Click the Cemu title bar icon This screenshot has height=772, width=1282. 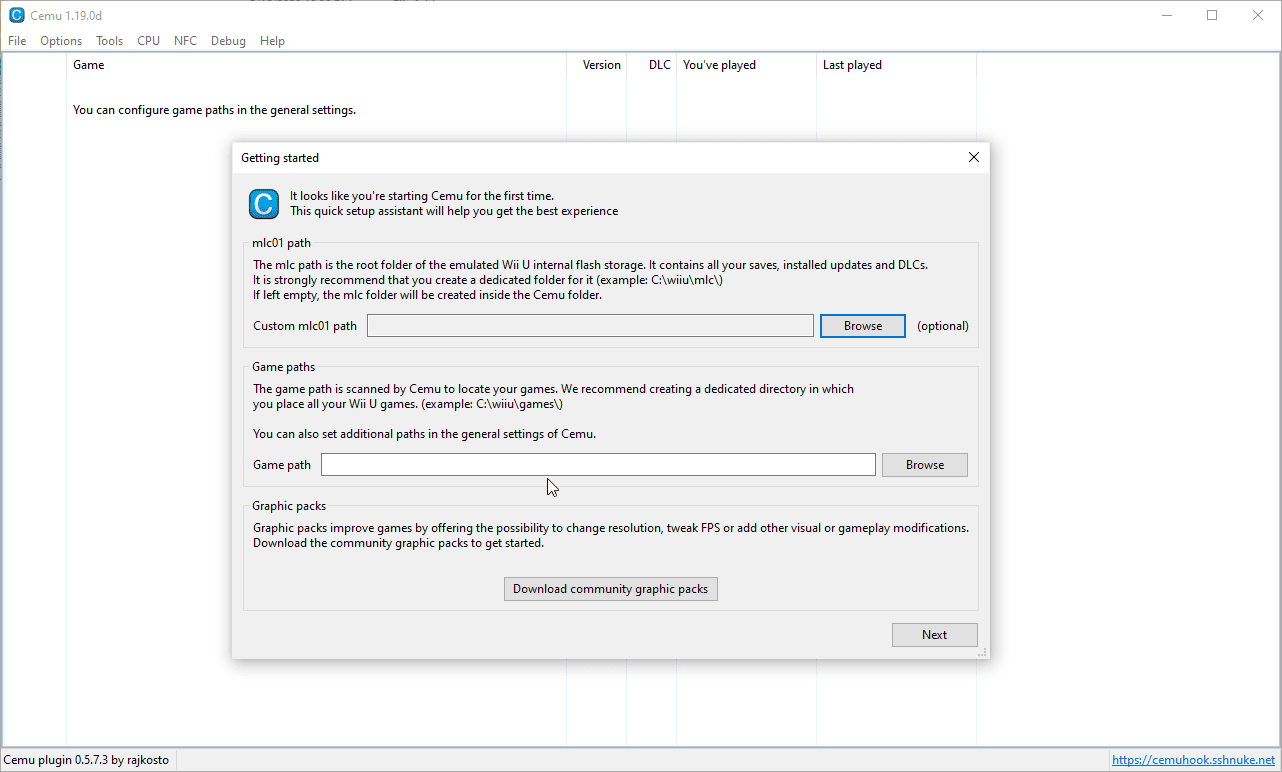[16, 15]
